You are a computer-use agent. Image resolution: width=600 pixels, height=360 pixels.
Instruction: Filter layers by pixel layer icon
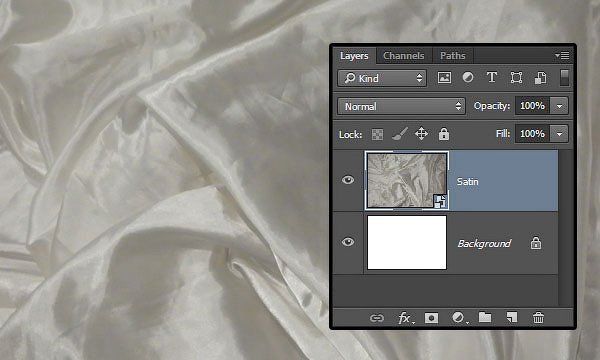[444, 78]
